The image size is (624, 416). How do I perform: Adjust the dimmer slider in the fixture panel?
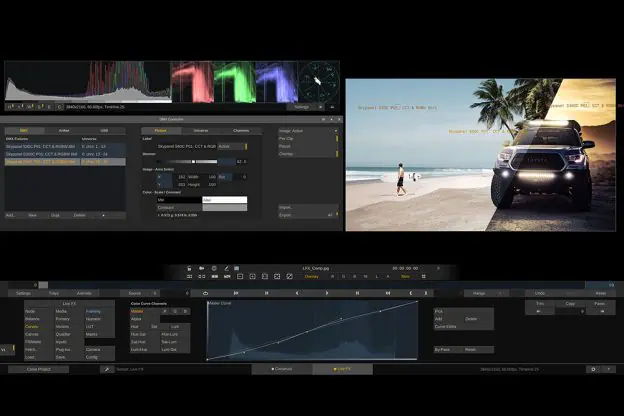click(x=187, y=162)
